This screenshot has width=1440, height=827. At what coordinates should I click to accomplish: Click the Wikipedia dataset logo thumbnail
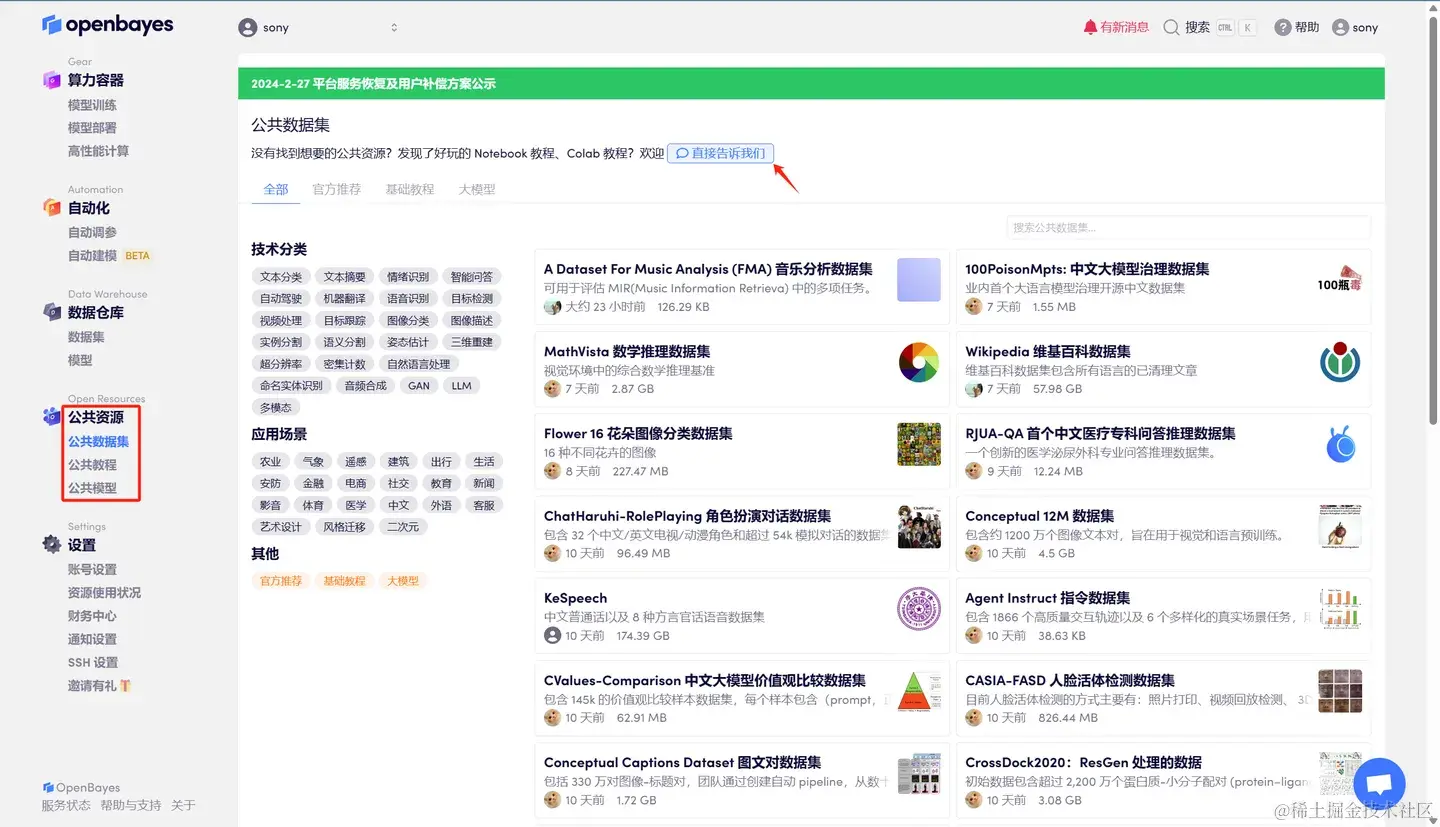(1340, 362)
